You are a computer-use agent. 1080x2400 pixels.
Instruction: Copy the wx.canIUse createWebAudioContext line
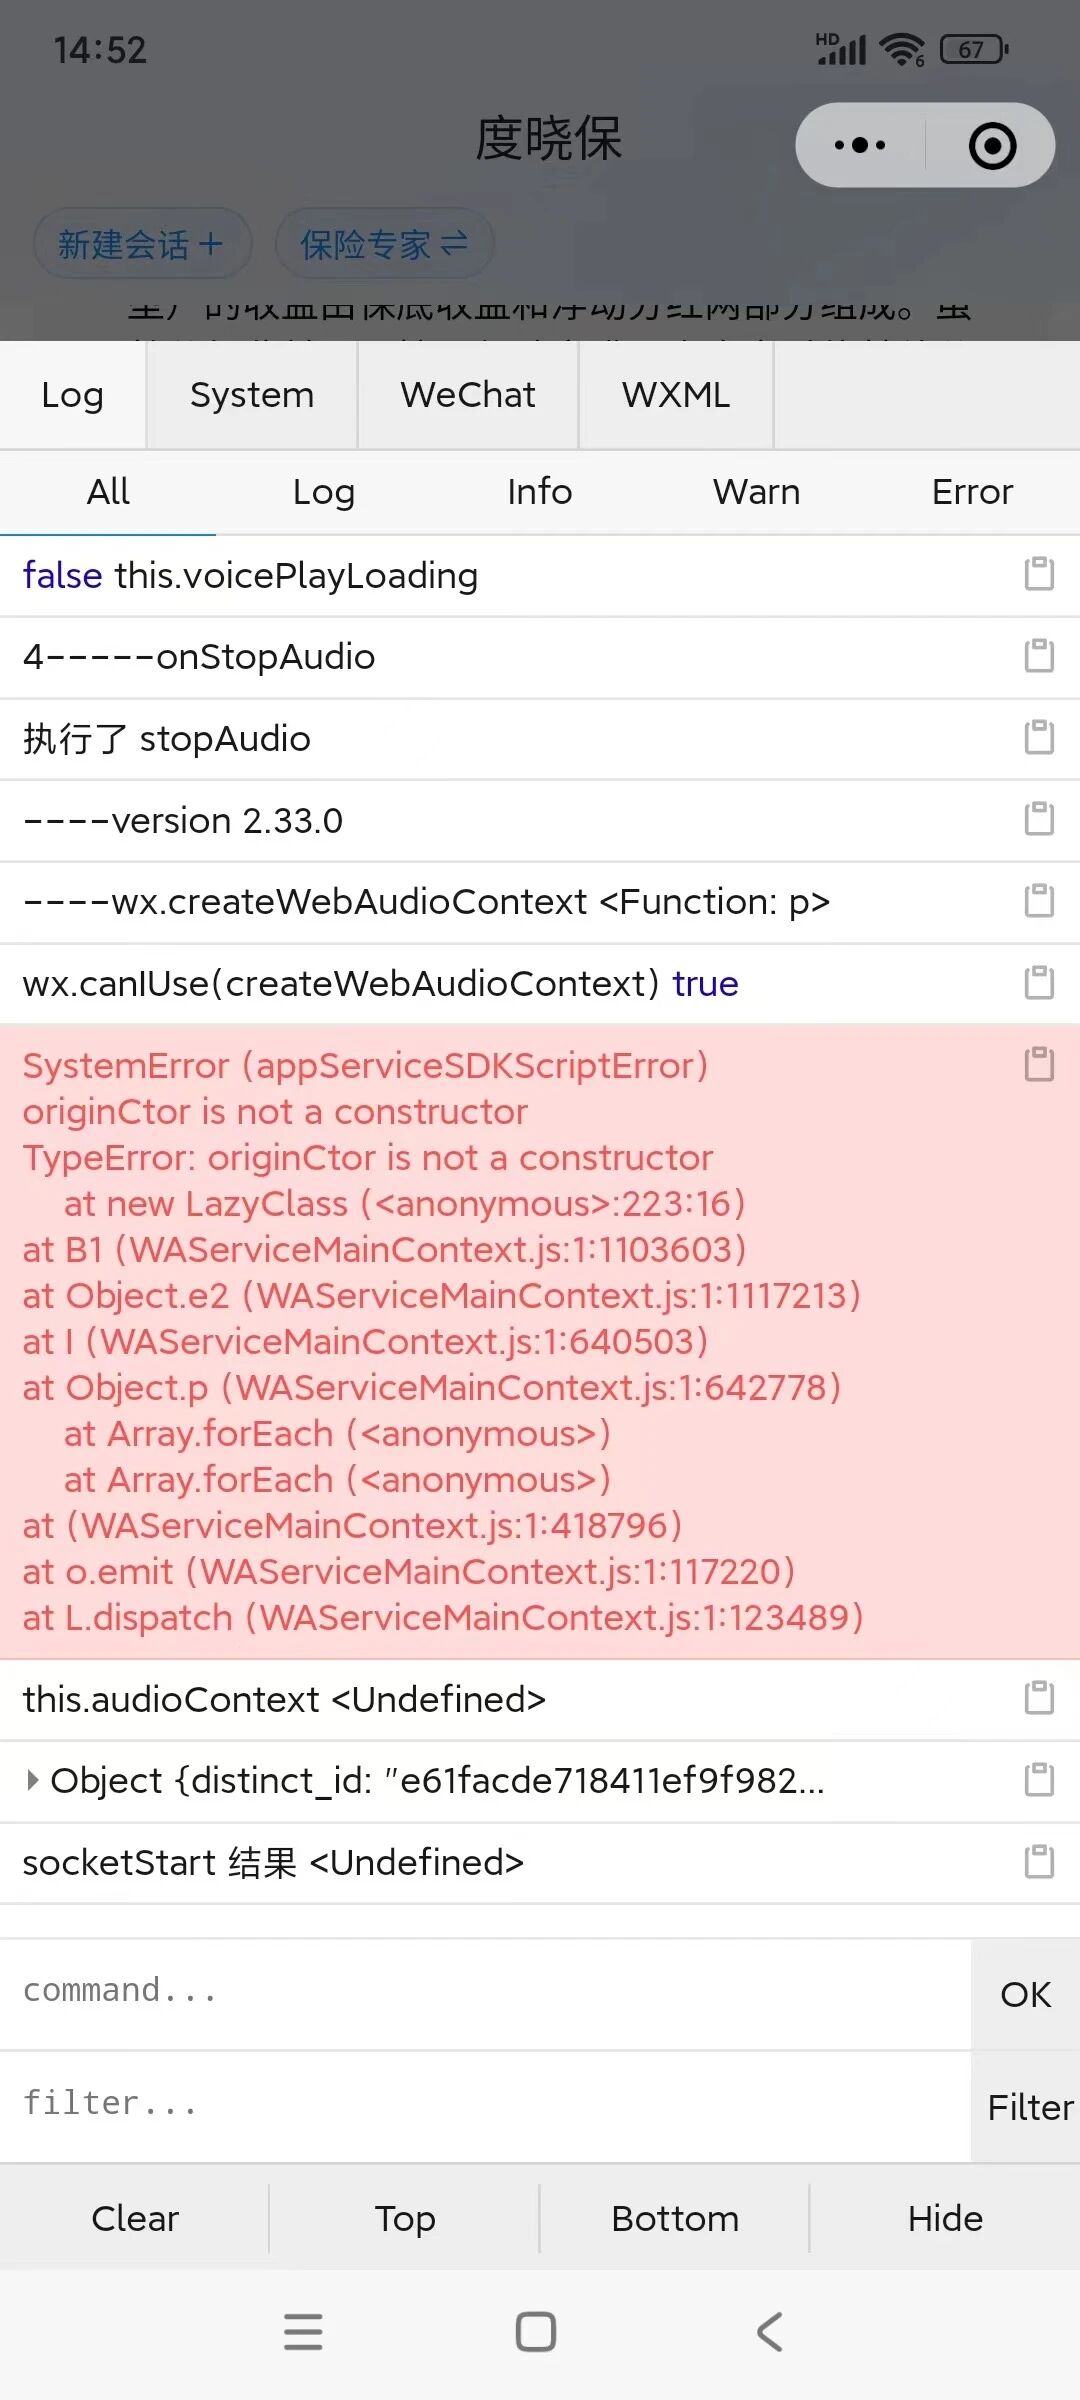(x=1039, y=983)
